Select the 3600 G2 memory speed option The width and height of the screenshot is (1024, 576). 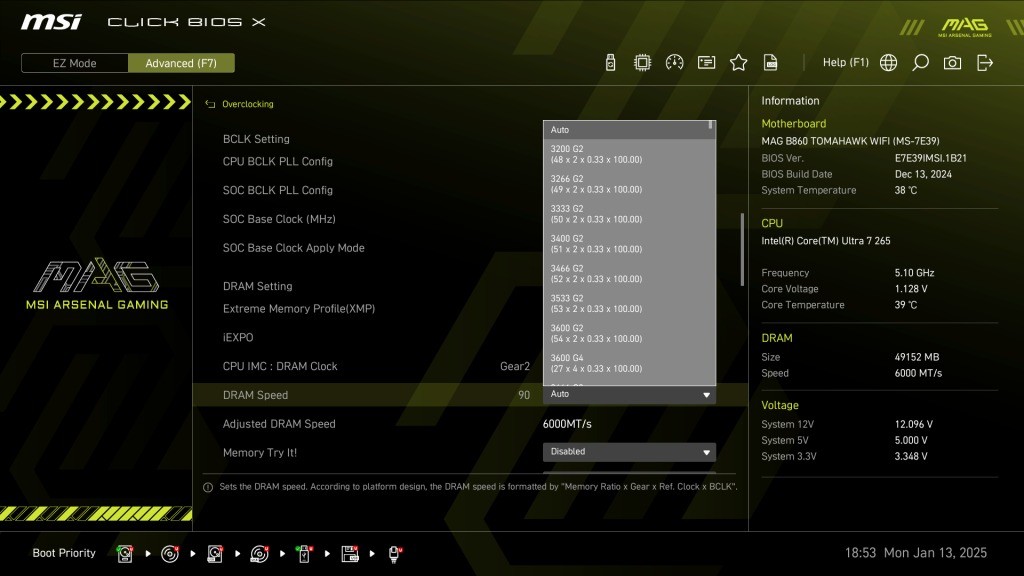627,333
